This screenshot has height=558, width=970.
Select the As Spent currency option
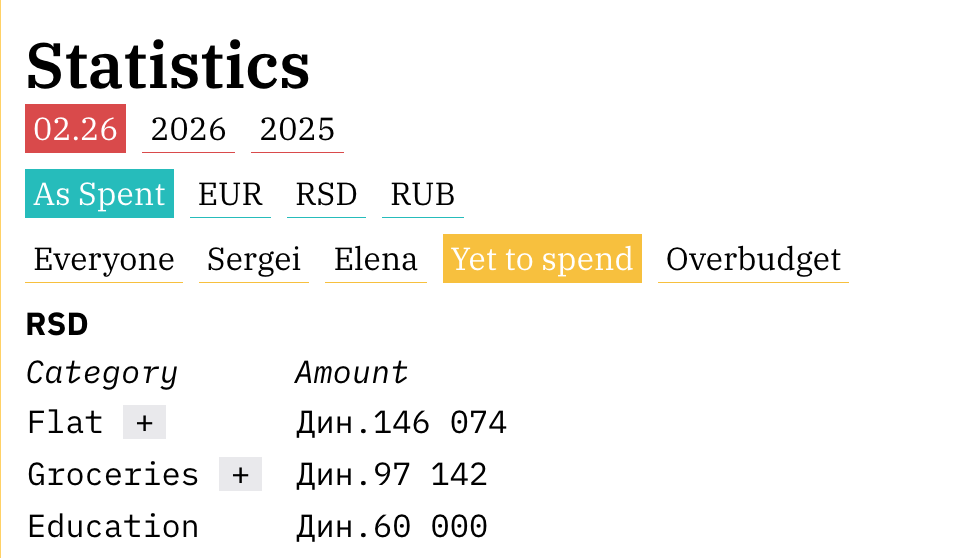pyautogui.click(x=99, y=194)
